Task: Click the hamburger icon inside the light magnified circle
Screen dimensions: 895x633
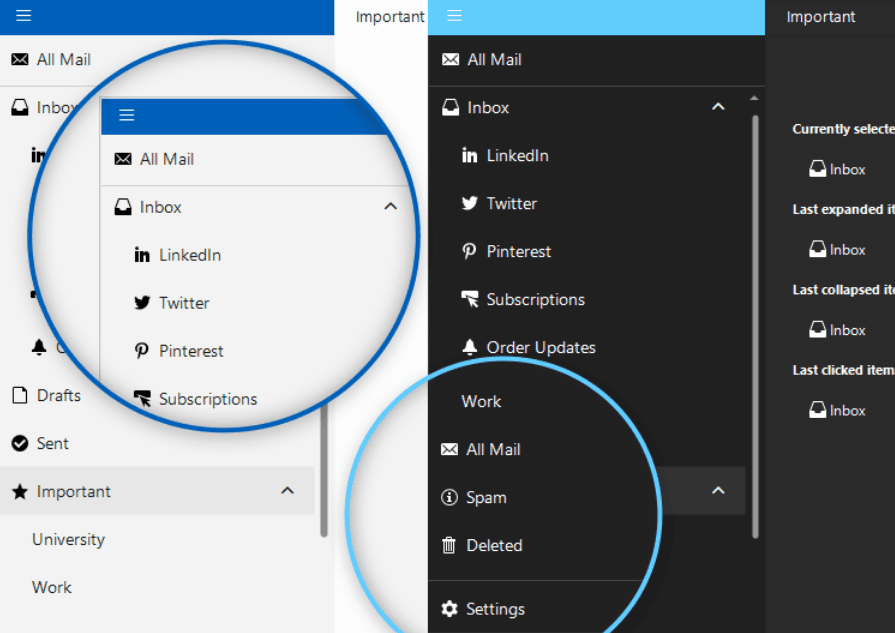Action: [127, 115]
